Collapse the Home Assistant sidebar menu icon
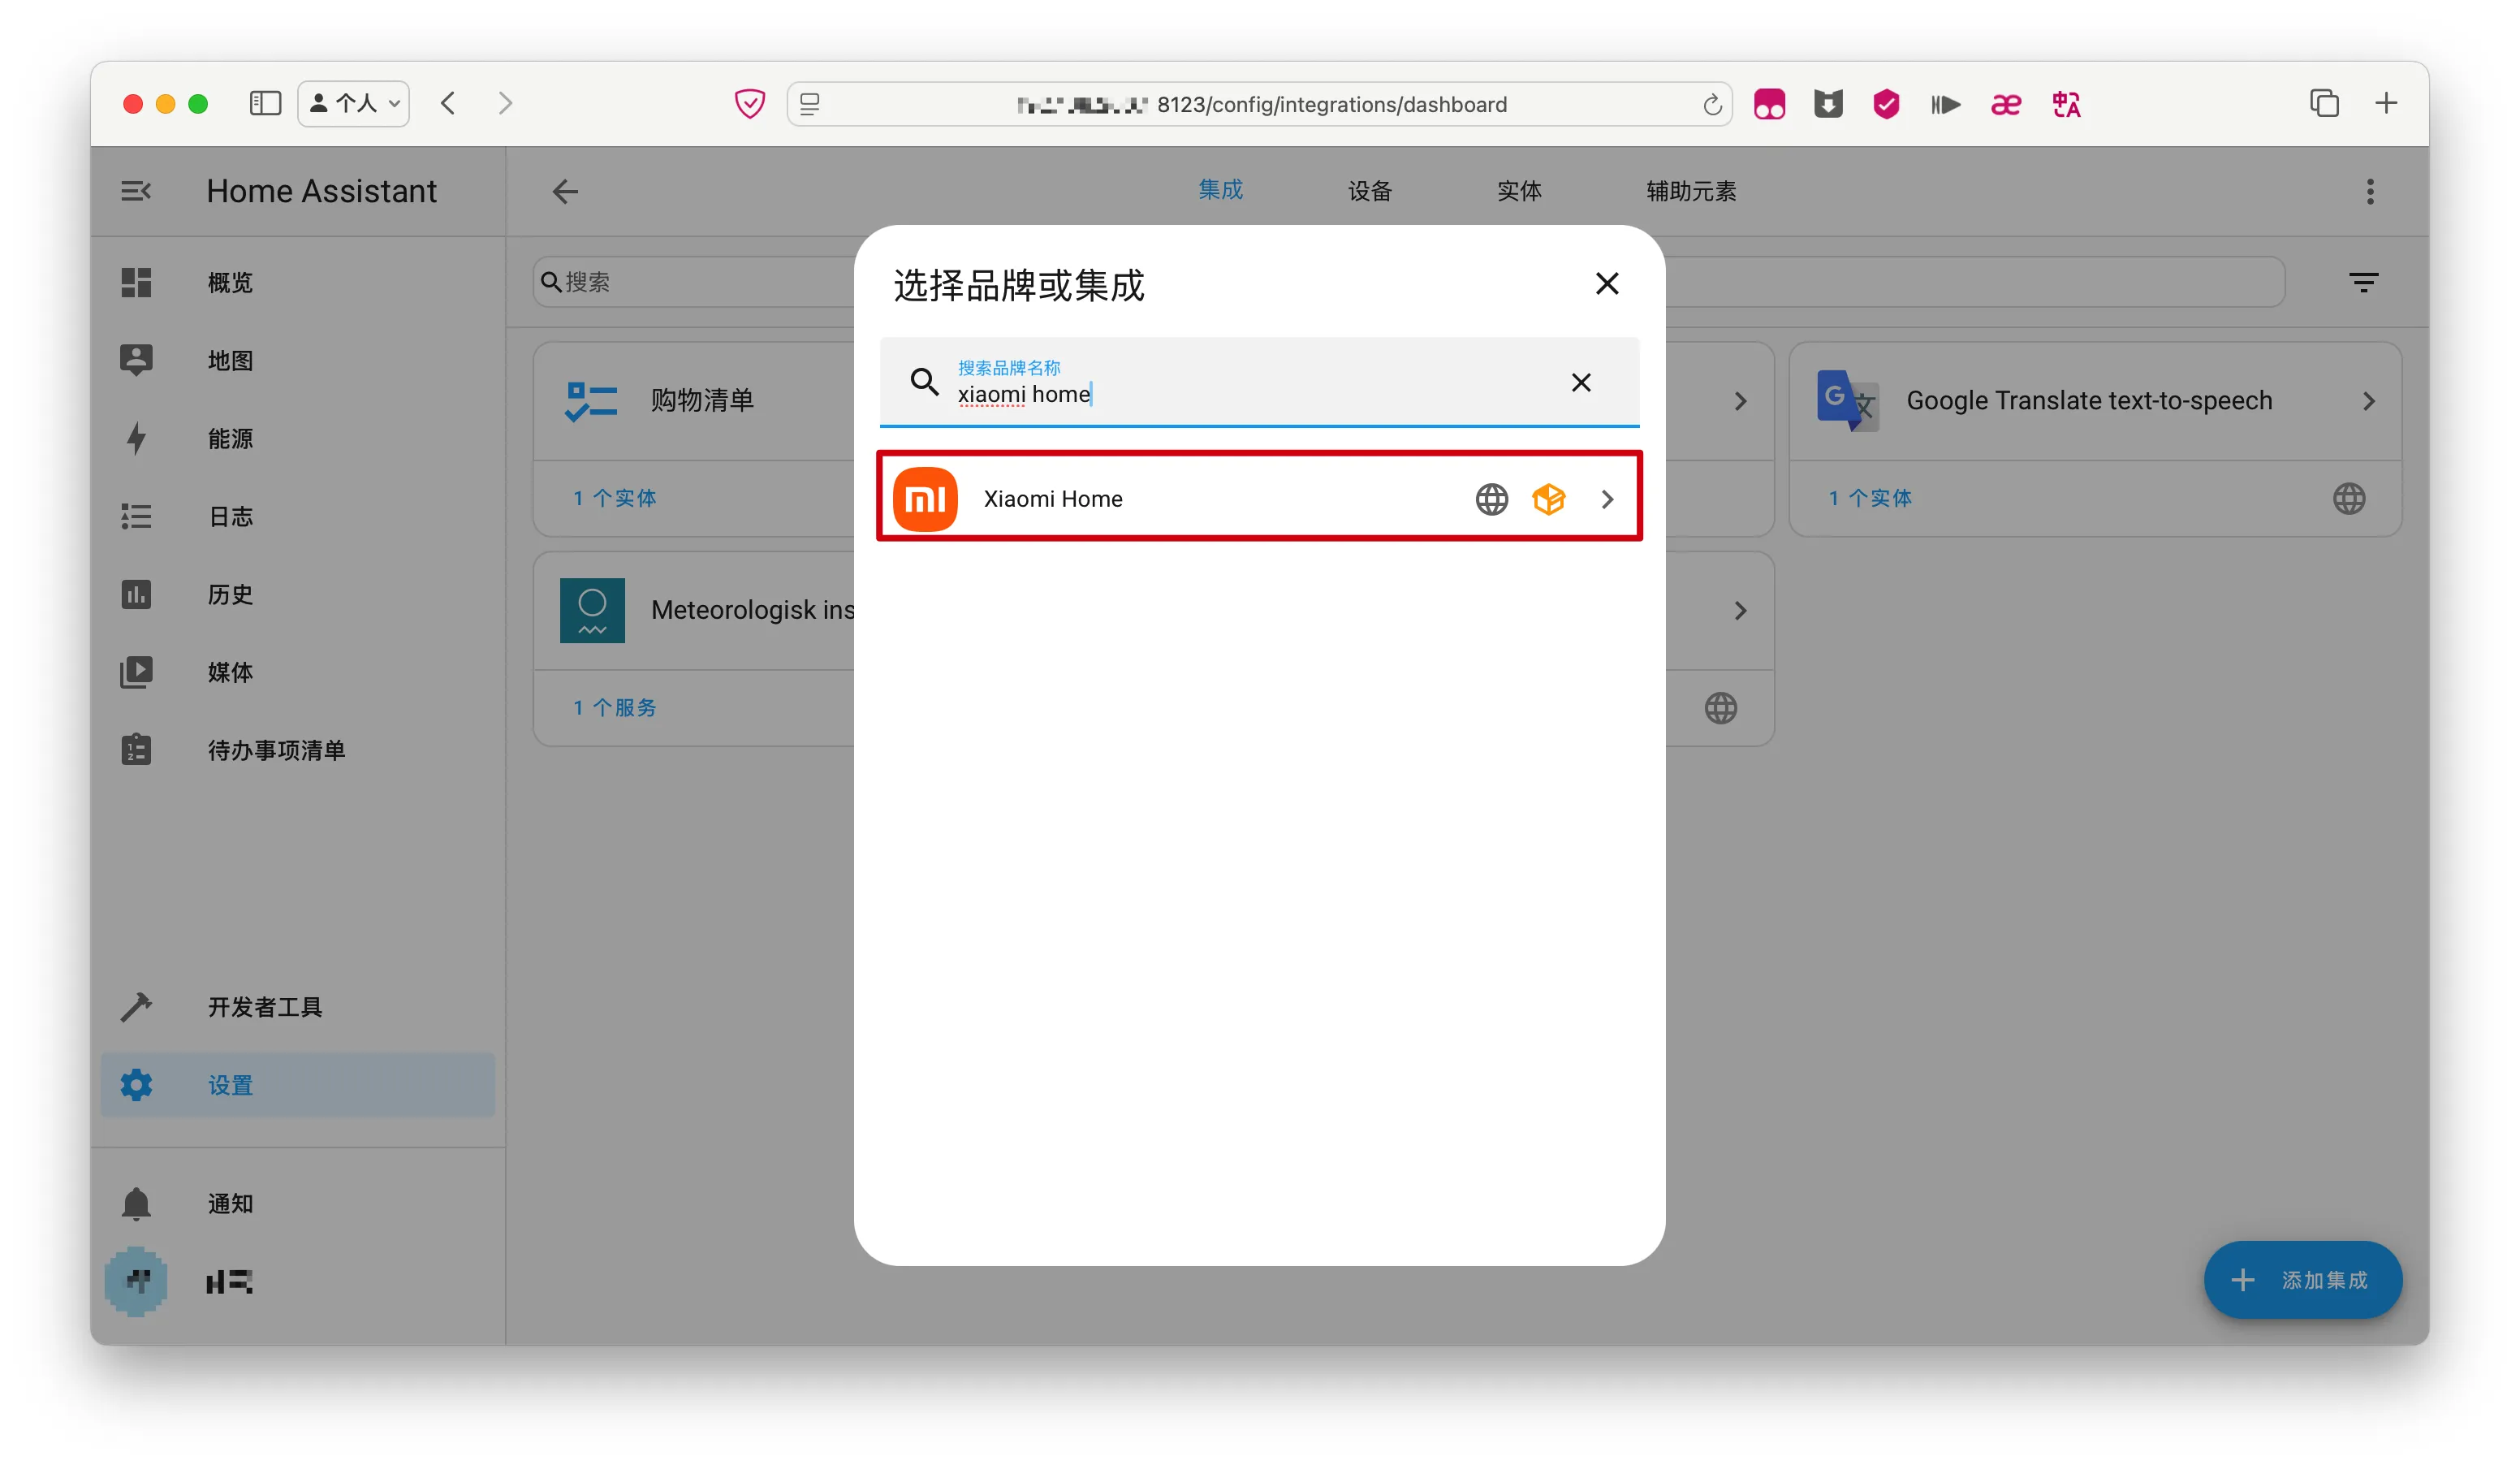Image resolution: width=2520 pixels, height=1465 pixels. coord(136,191)
